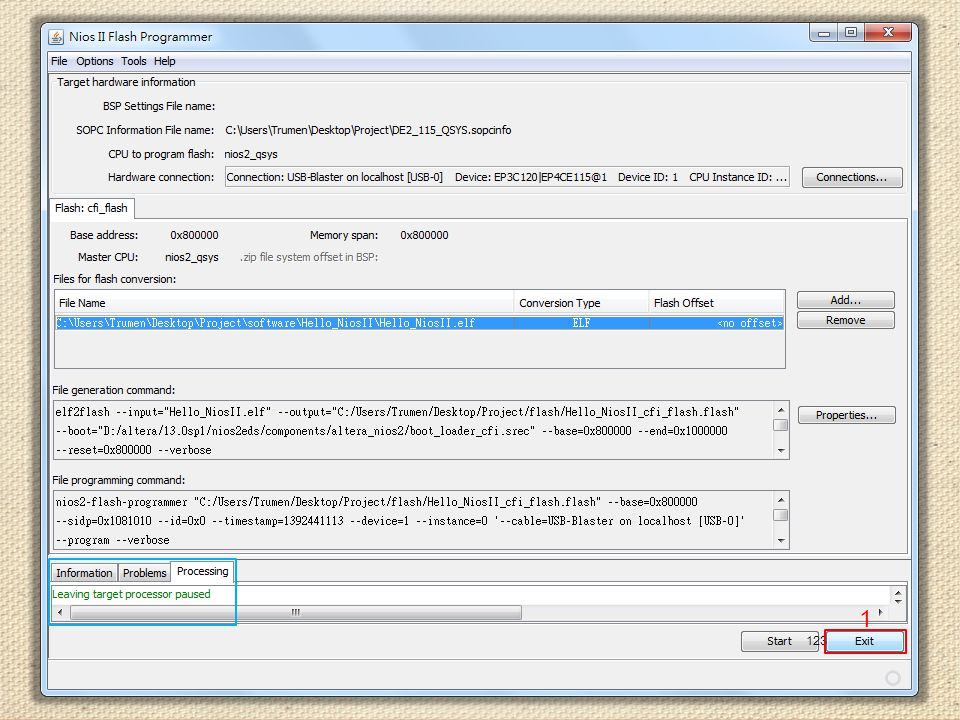The image size is (960, 720).
Task: Click the SOPC Information File path text
Action: 368,130
